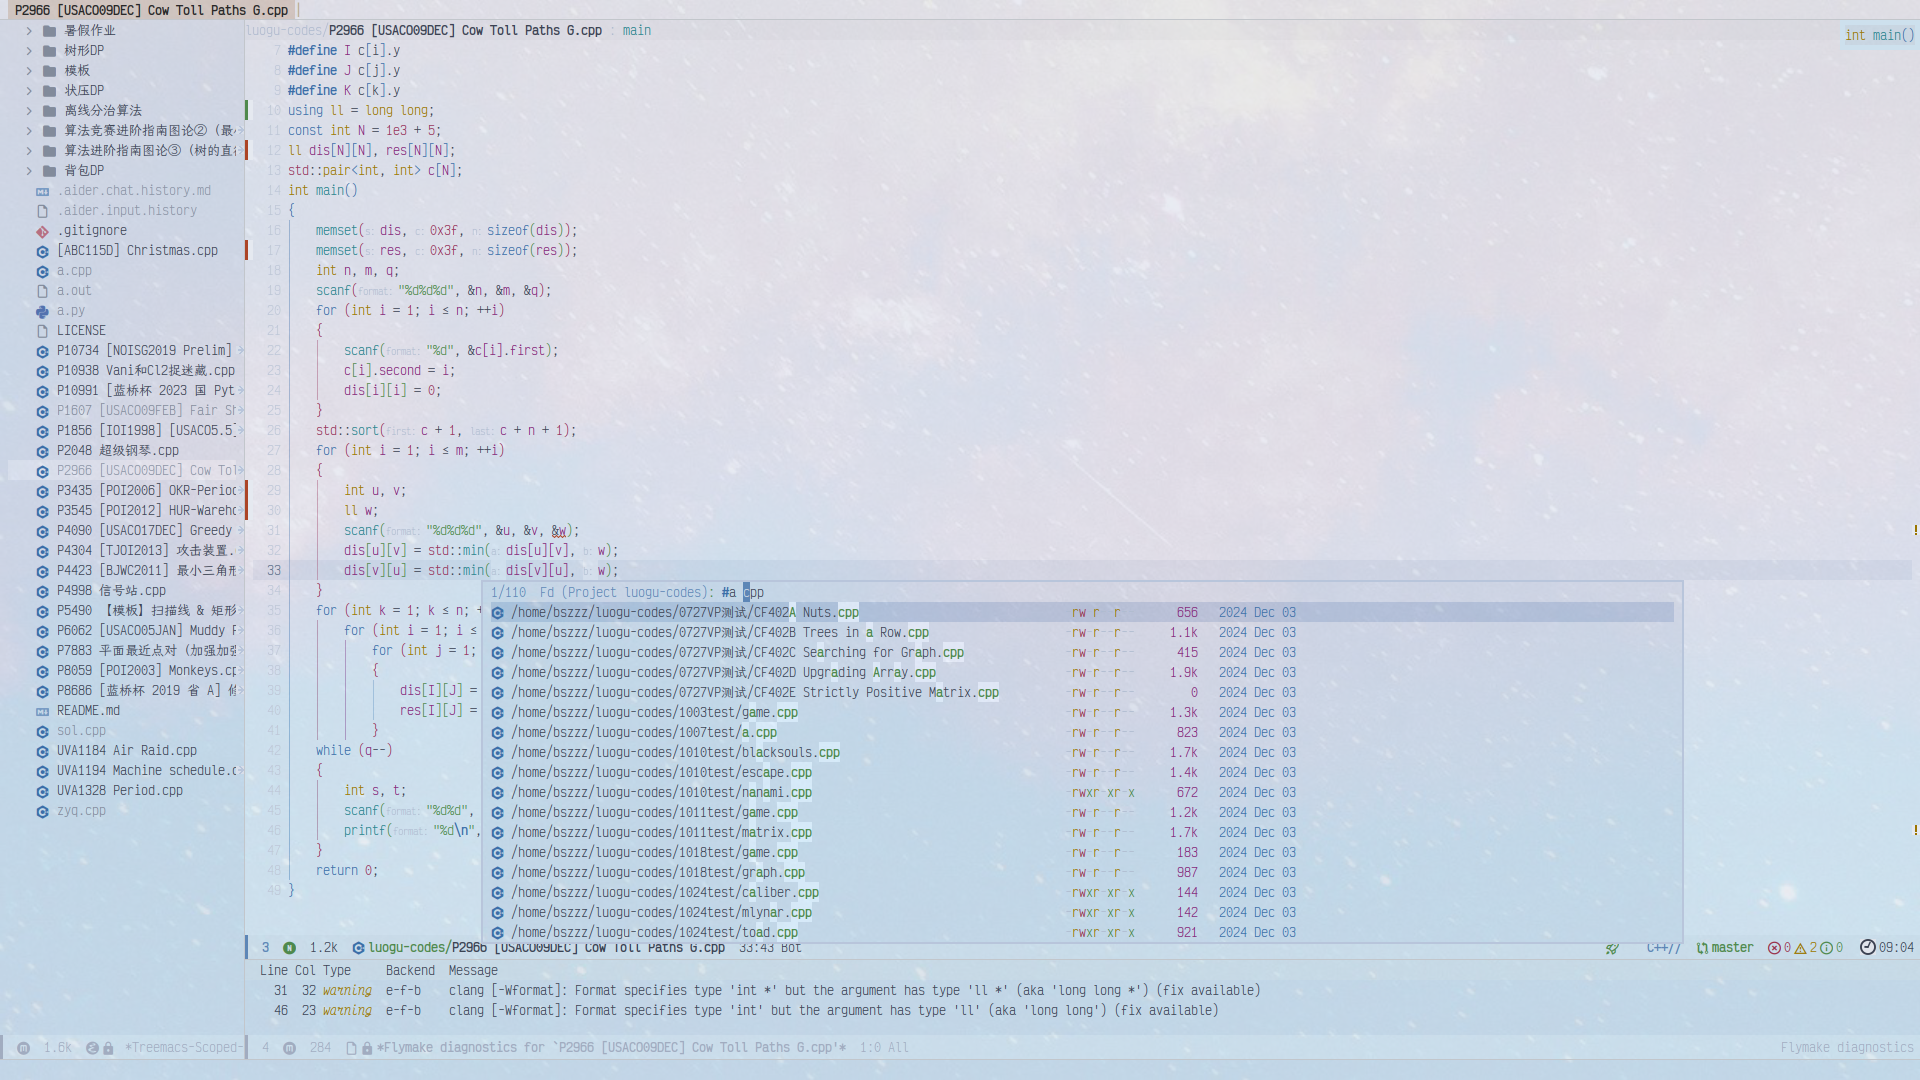Click the C++ icon of 1024test/toad.cpp candidate
The width and height of the screenshot is (1920, 1080).
point(497,933)
